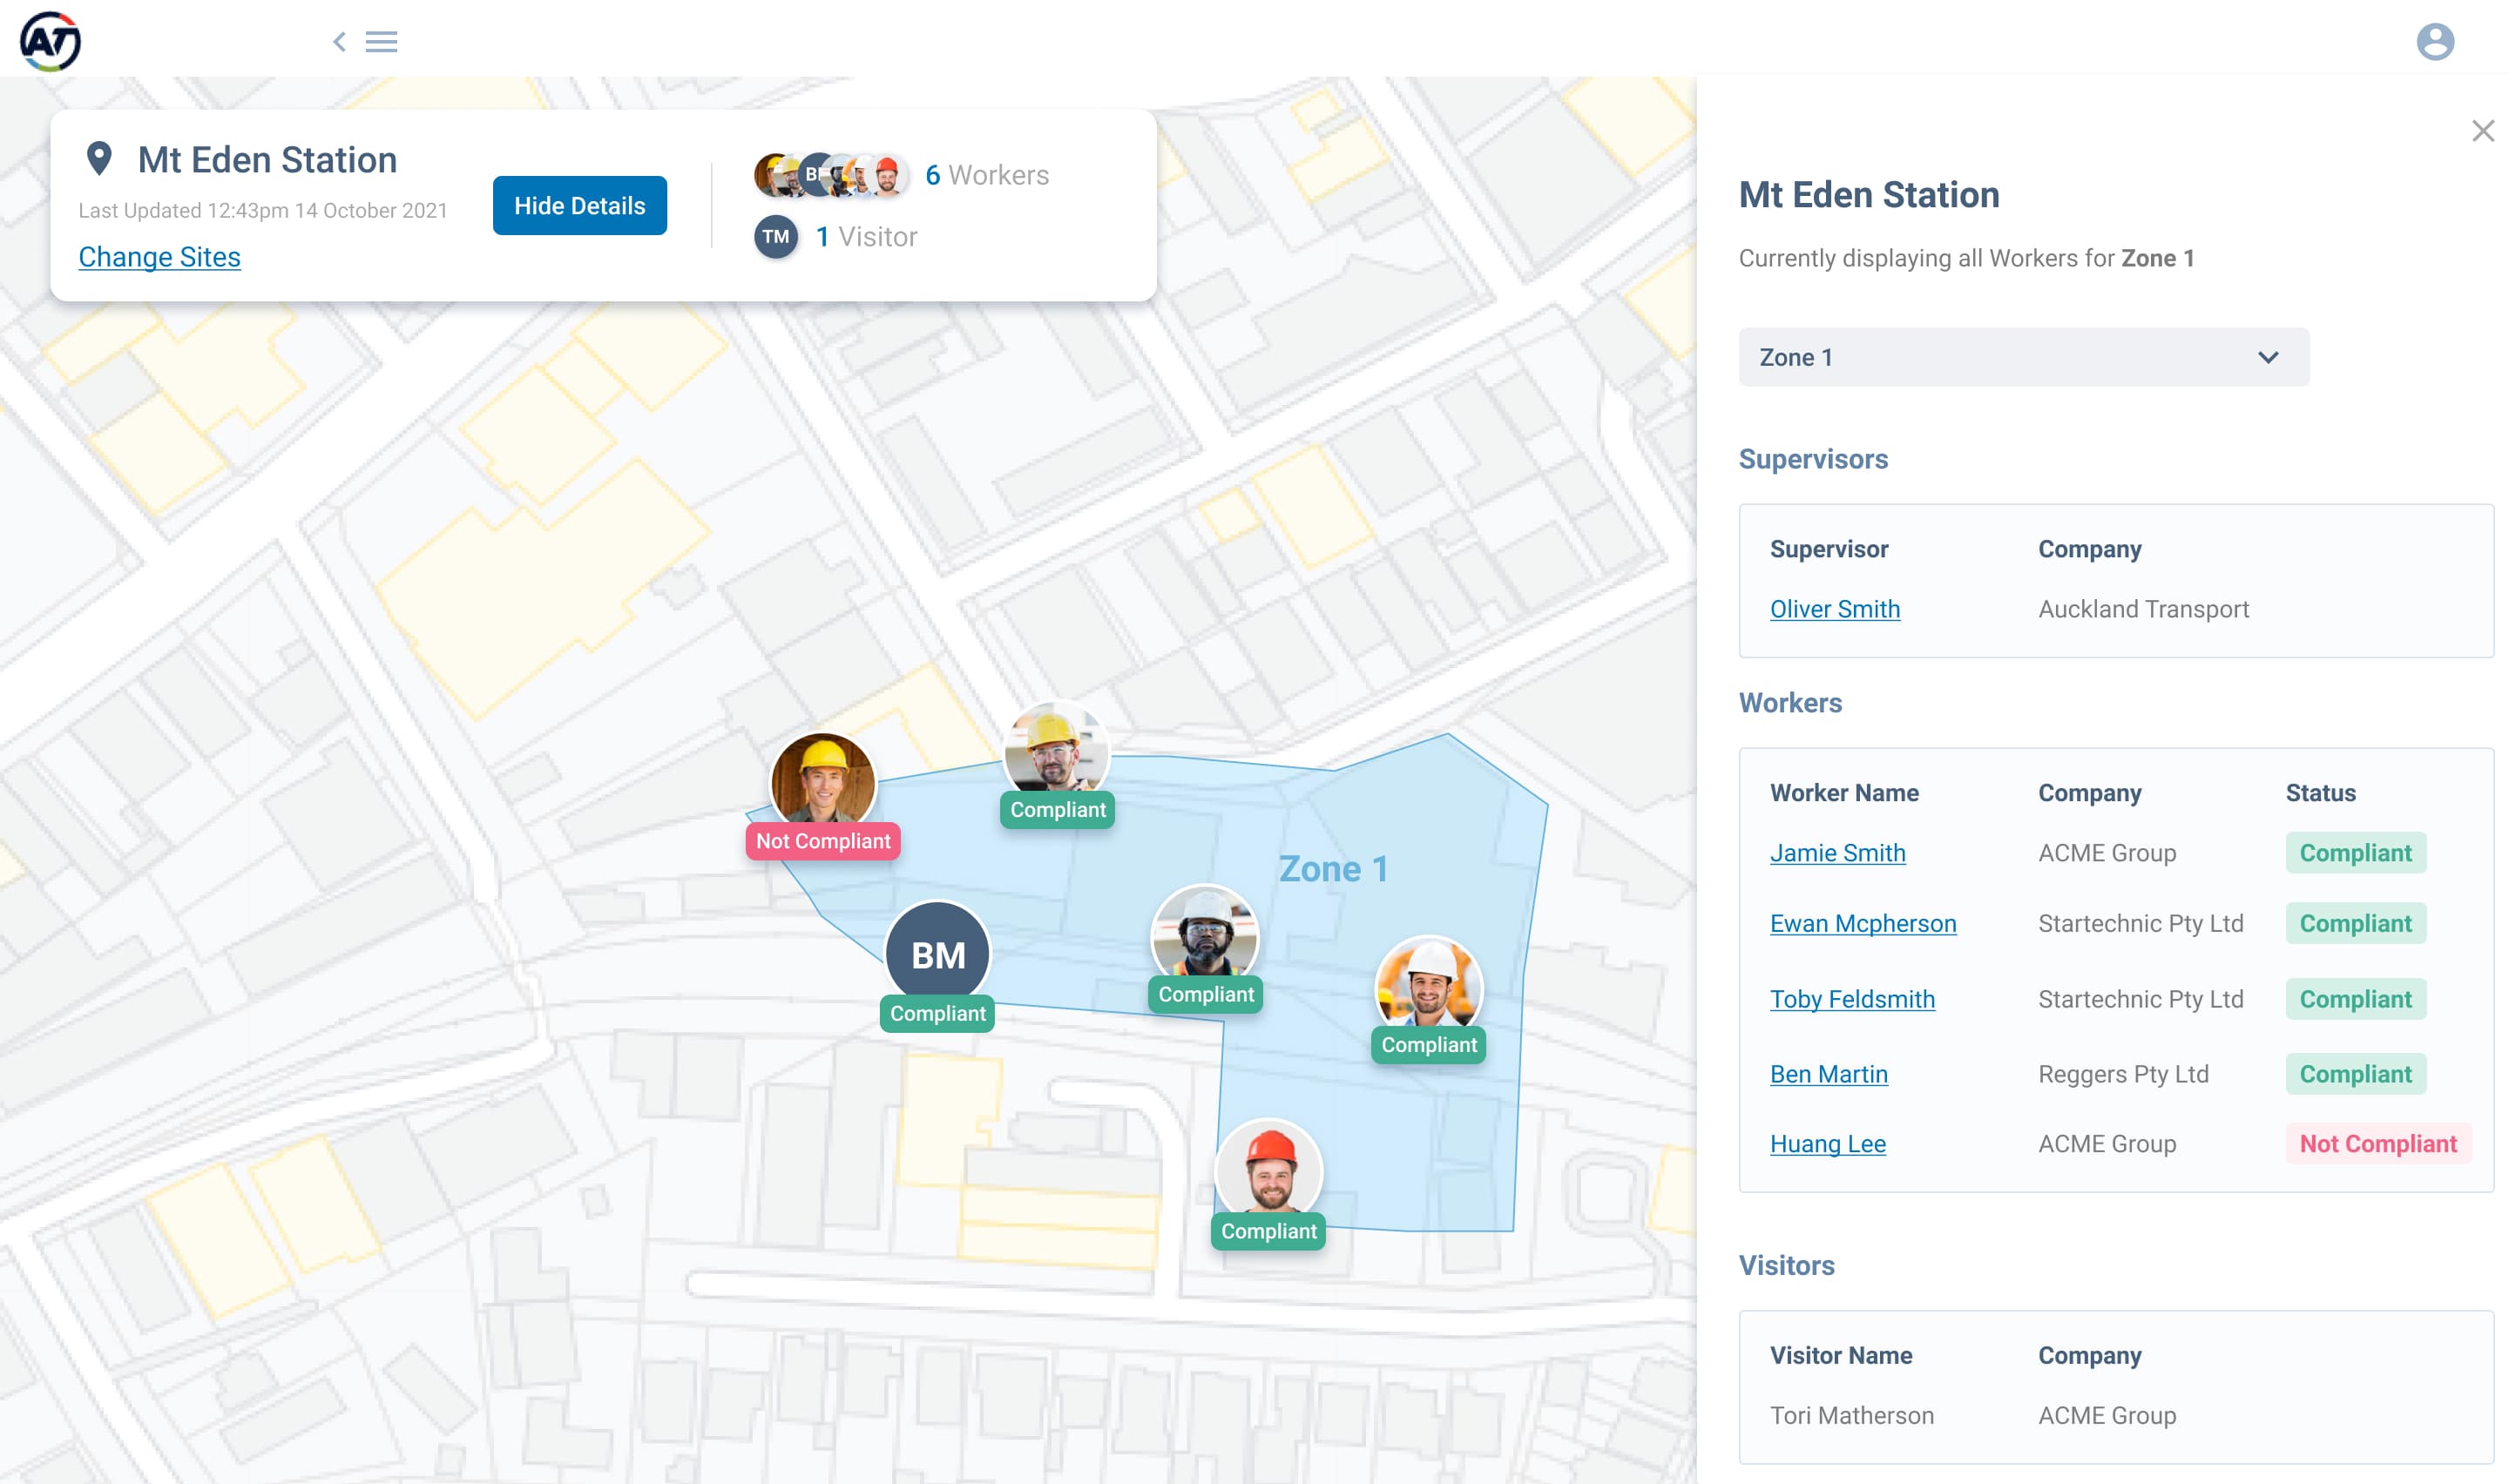Expand the Zone 1 dropdown
2509x1484 pixels.
(2023, 357)
